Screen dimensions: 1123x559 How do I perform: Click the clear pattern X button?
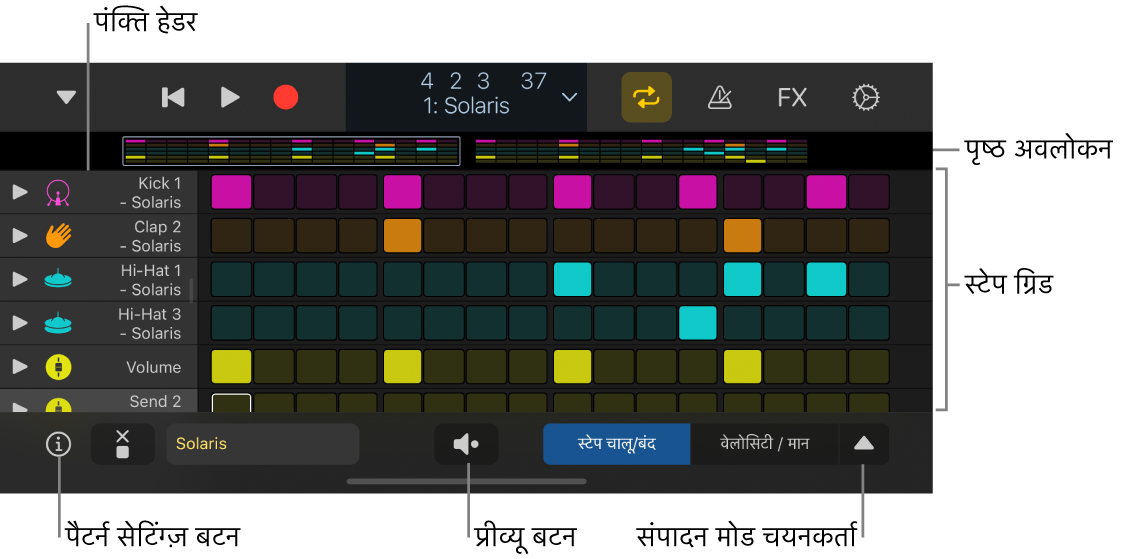122,444
